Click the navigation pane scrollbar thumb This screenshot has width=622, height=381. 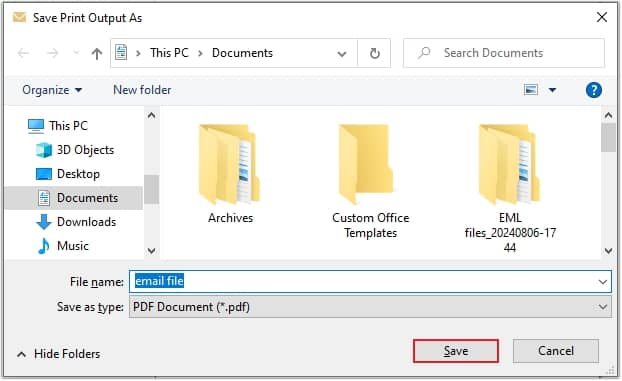(151, 189)
